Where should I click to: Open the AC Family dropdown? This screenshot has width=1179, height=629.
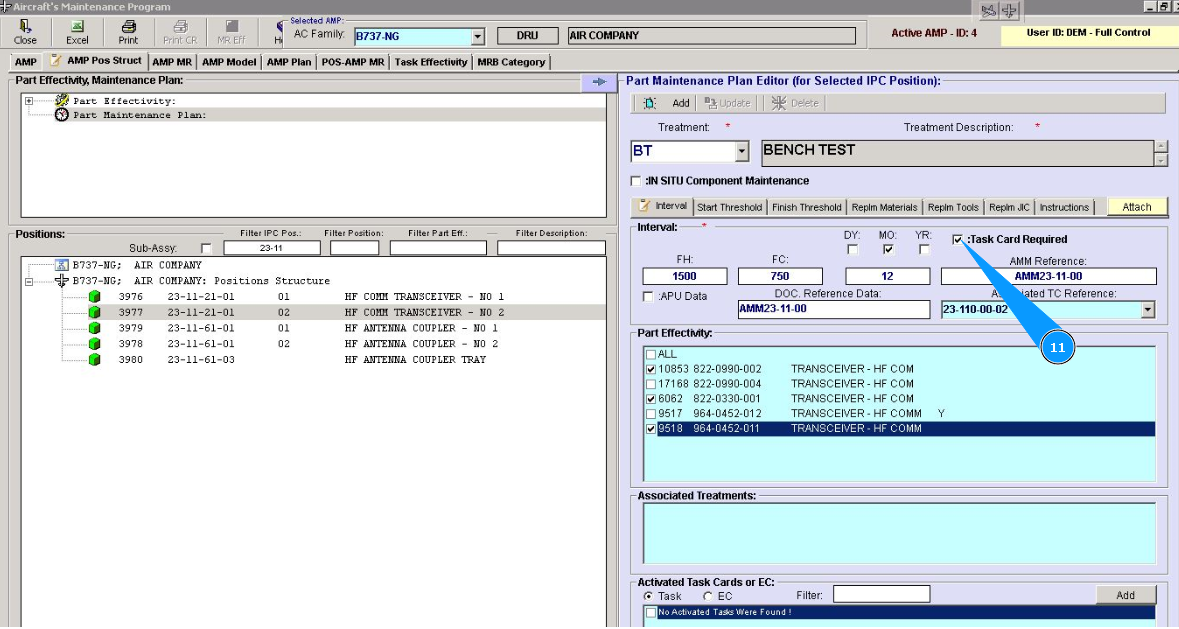coord(477,36)
